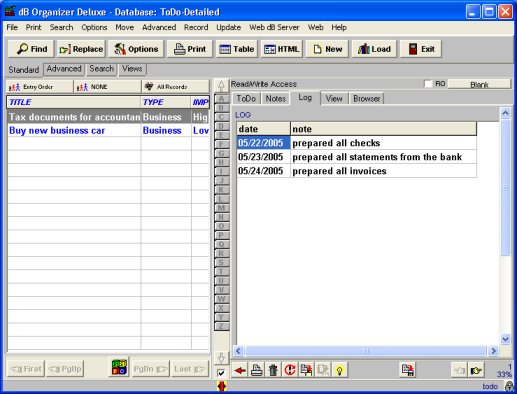Click the Print toolbar button
This screenshot has height=394, width=517.
190,49
